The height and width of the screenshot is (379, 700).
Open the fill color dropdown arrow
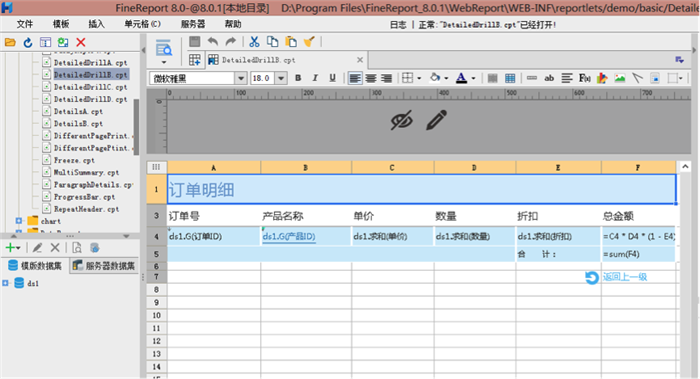pos(446,79)
